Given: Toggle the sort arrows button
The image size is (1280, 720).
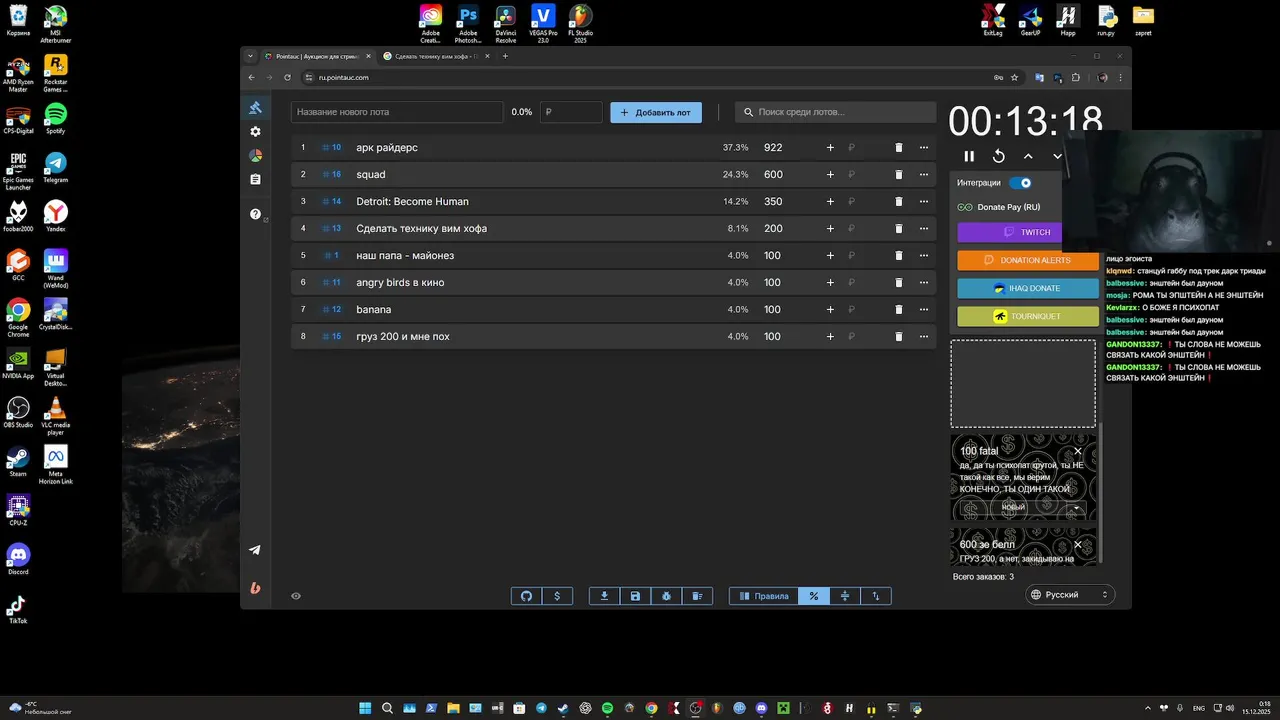Looking at the screenshot, I should (876, 596).
